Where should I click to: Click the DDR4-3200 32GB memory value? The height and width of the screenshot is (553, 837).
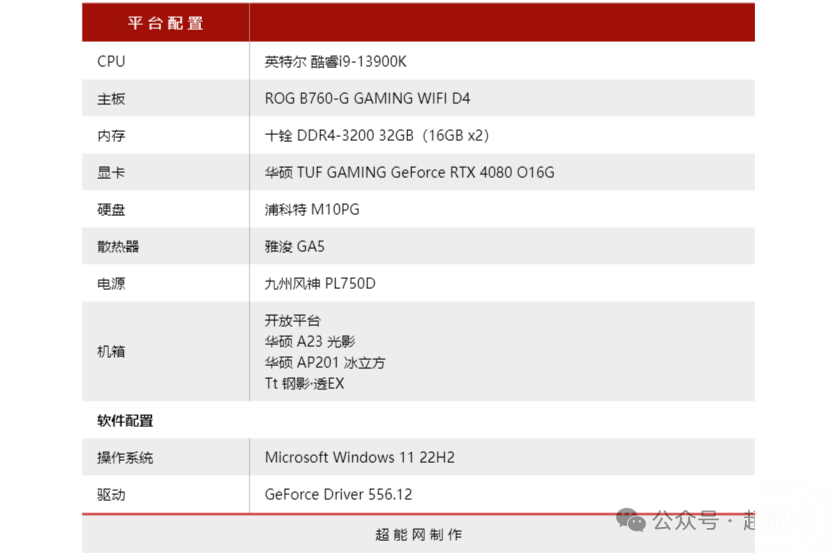(377, 136)
